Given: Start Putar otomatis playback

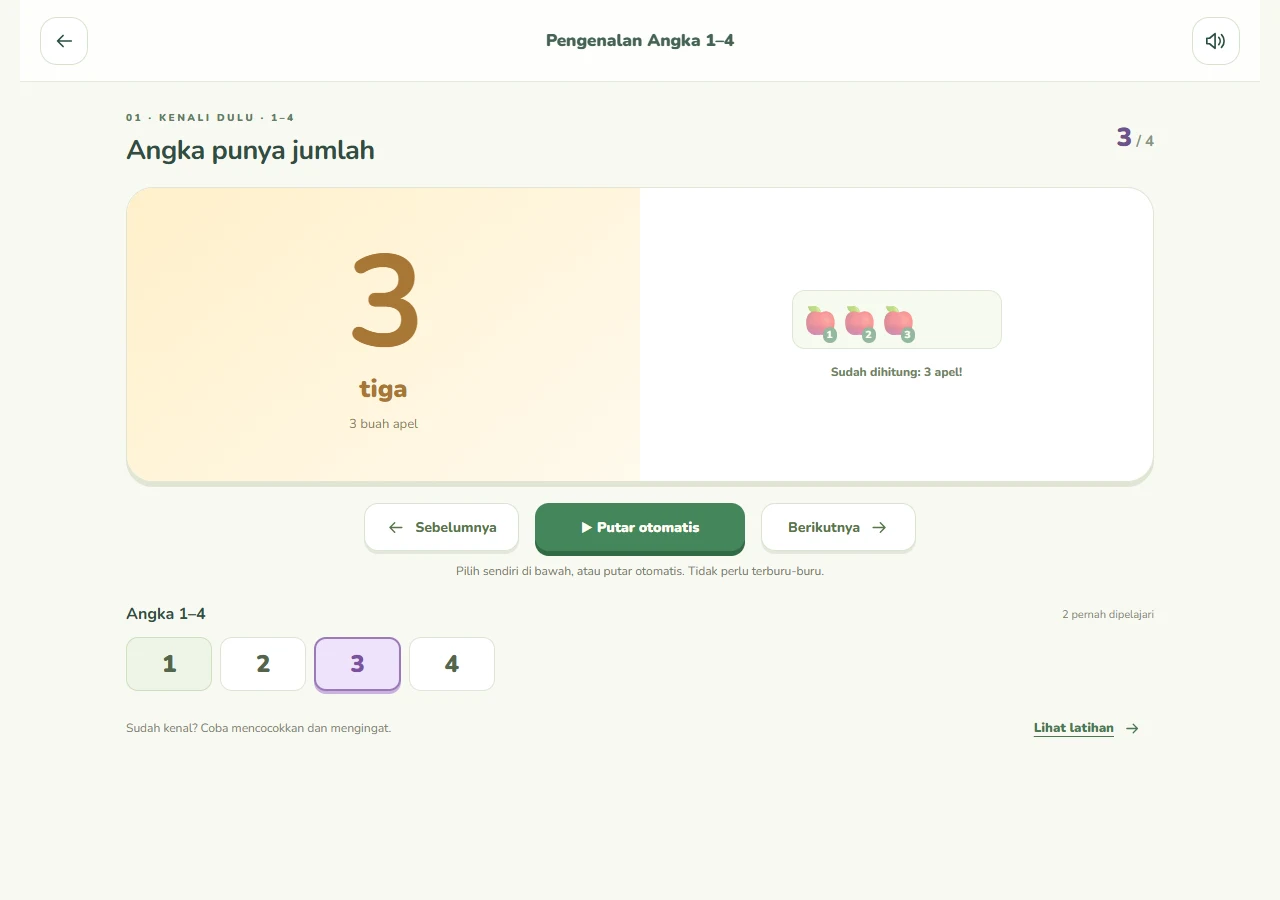Looking at the screenshot, I should pos(640,527).
